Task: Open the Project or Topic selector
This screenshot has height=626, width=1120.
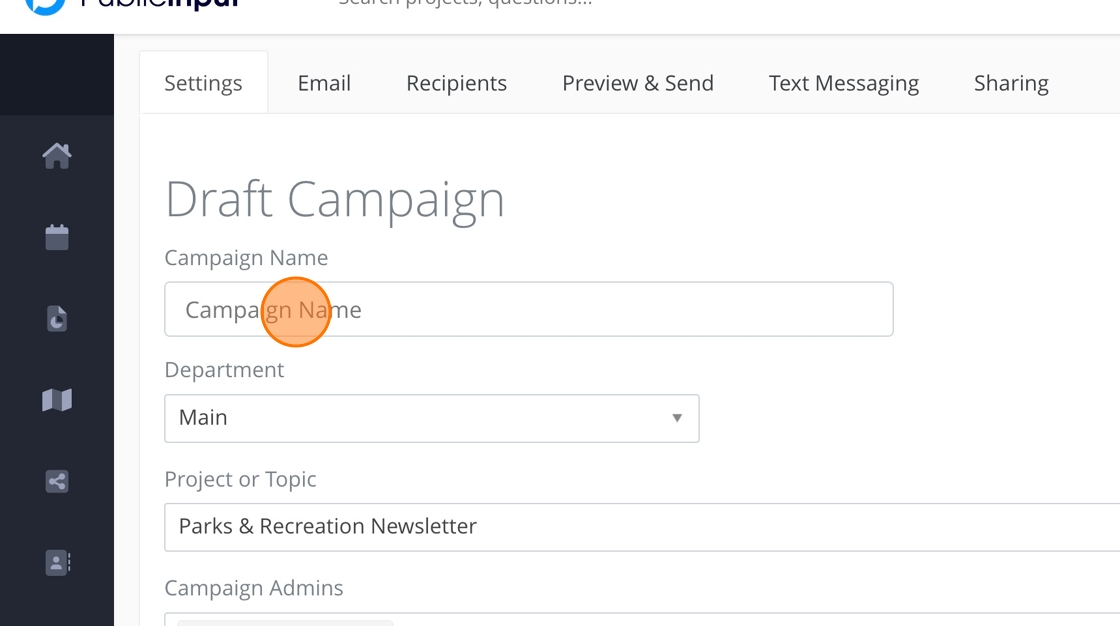Action: [640, 526]
